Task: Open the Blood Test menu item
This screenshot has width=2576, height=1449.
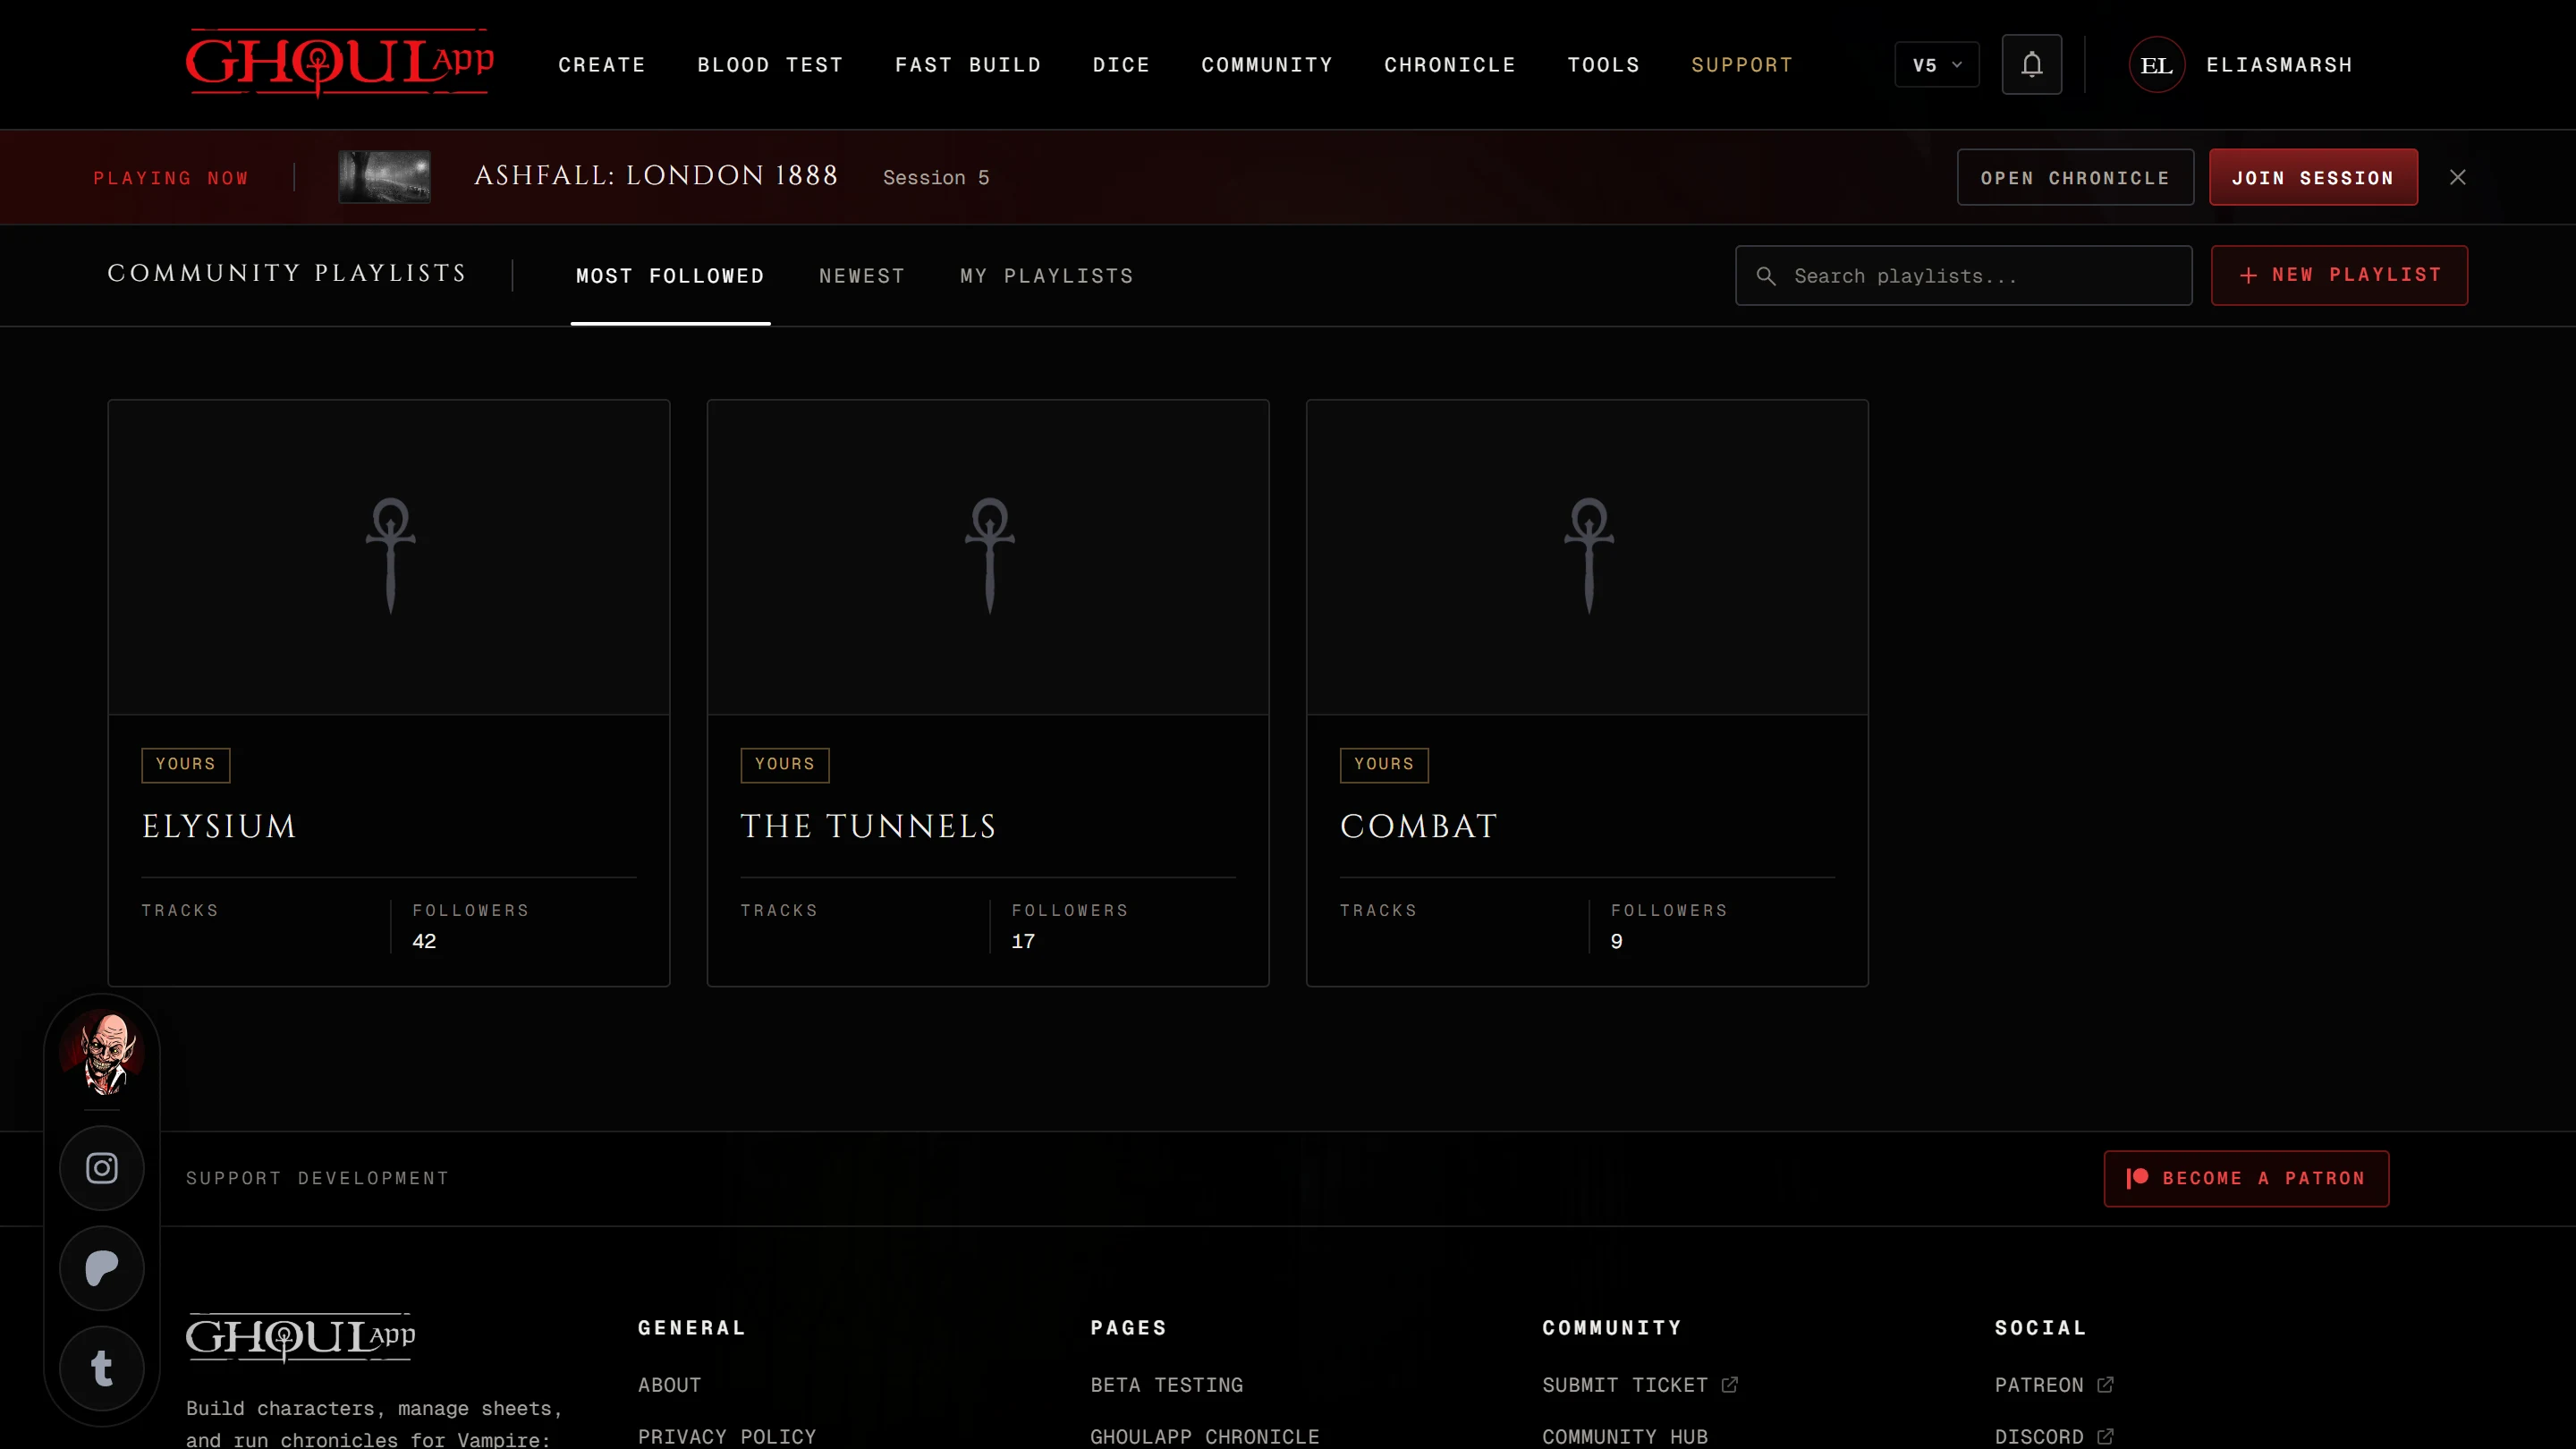Action: pyautogui.click(x=770, y=65)
